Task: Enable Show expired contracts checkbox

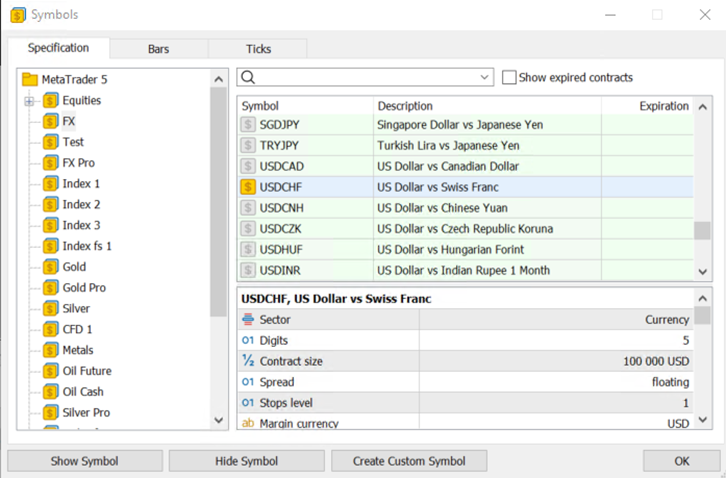Action: [x=509, y=77]
